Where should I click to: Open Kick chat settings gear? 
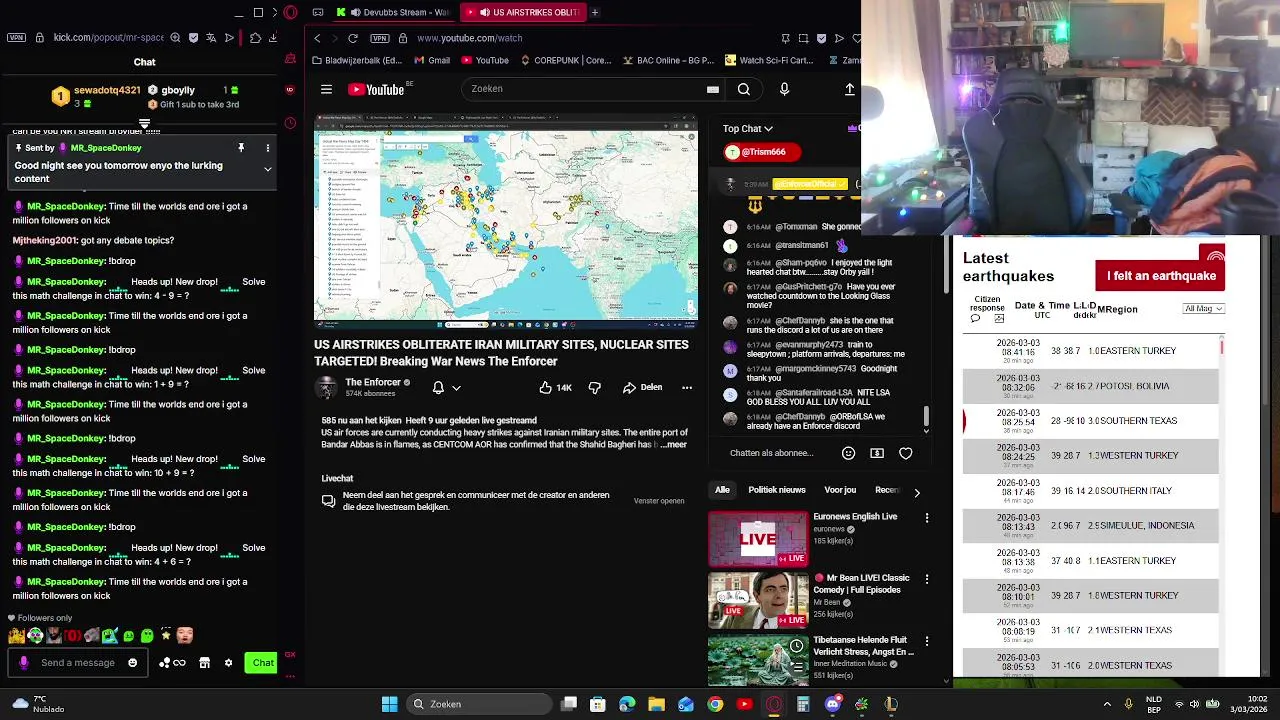click(228, 663)
